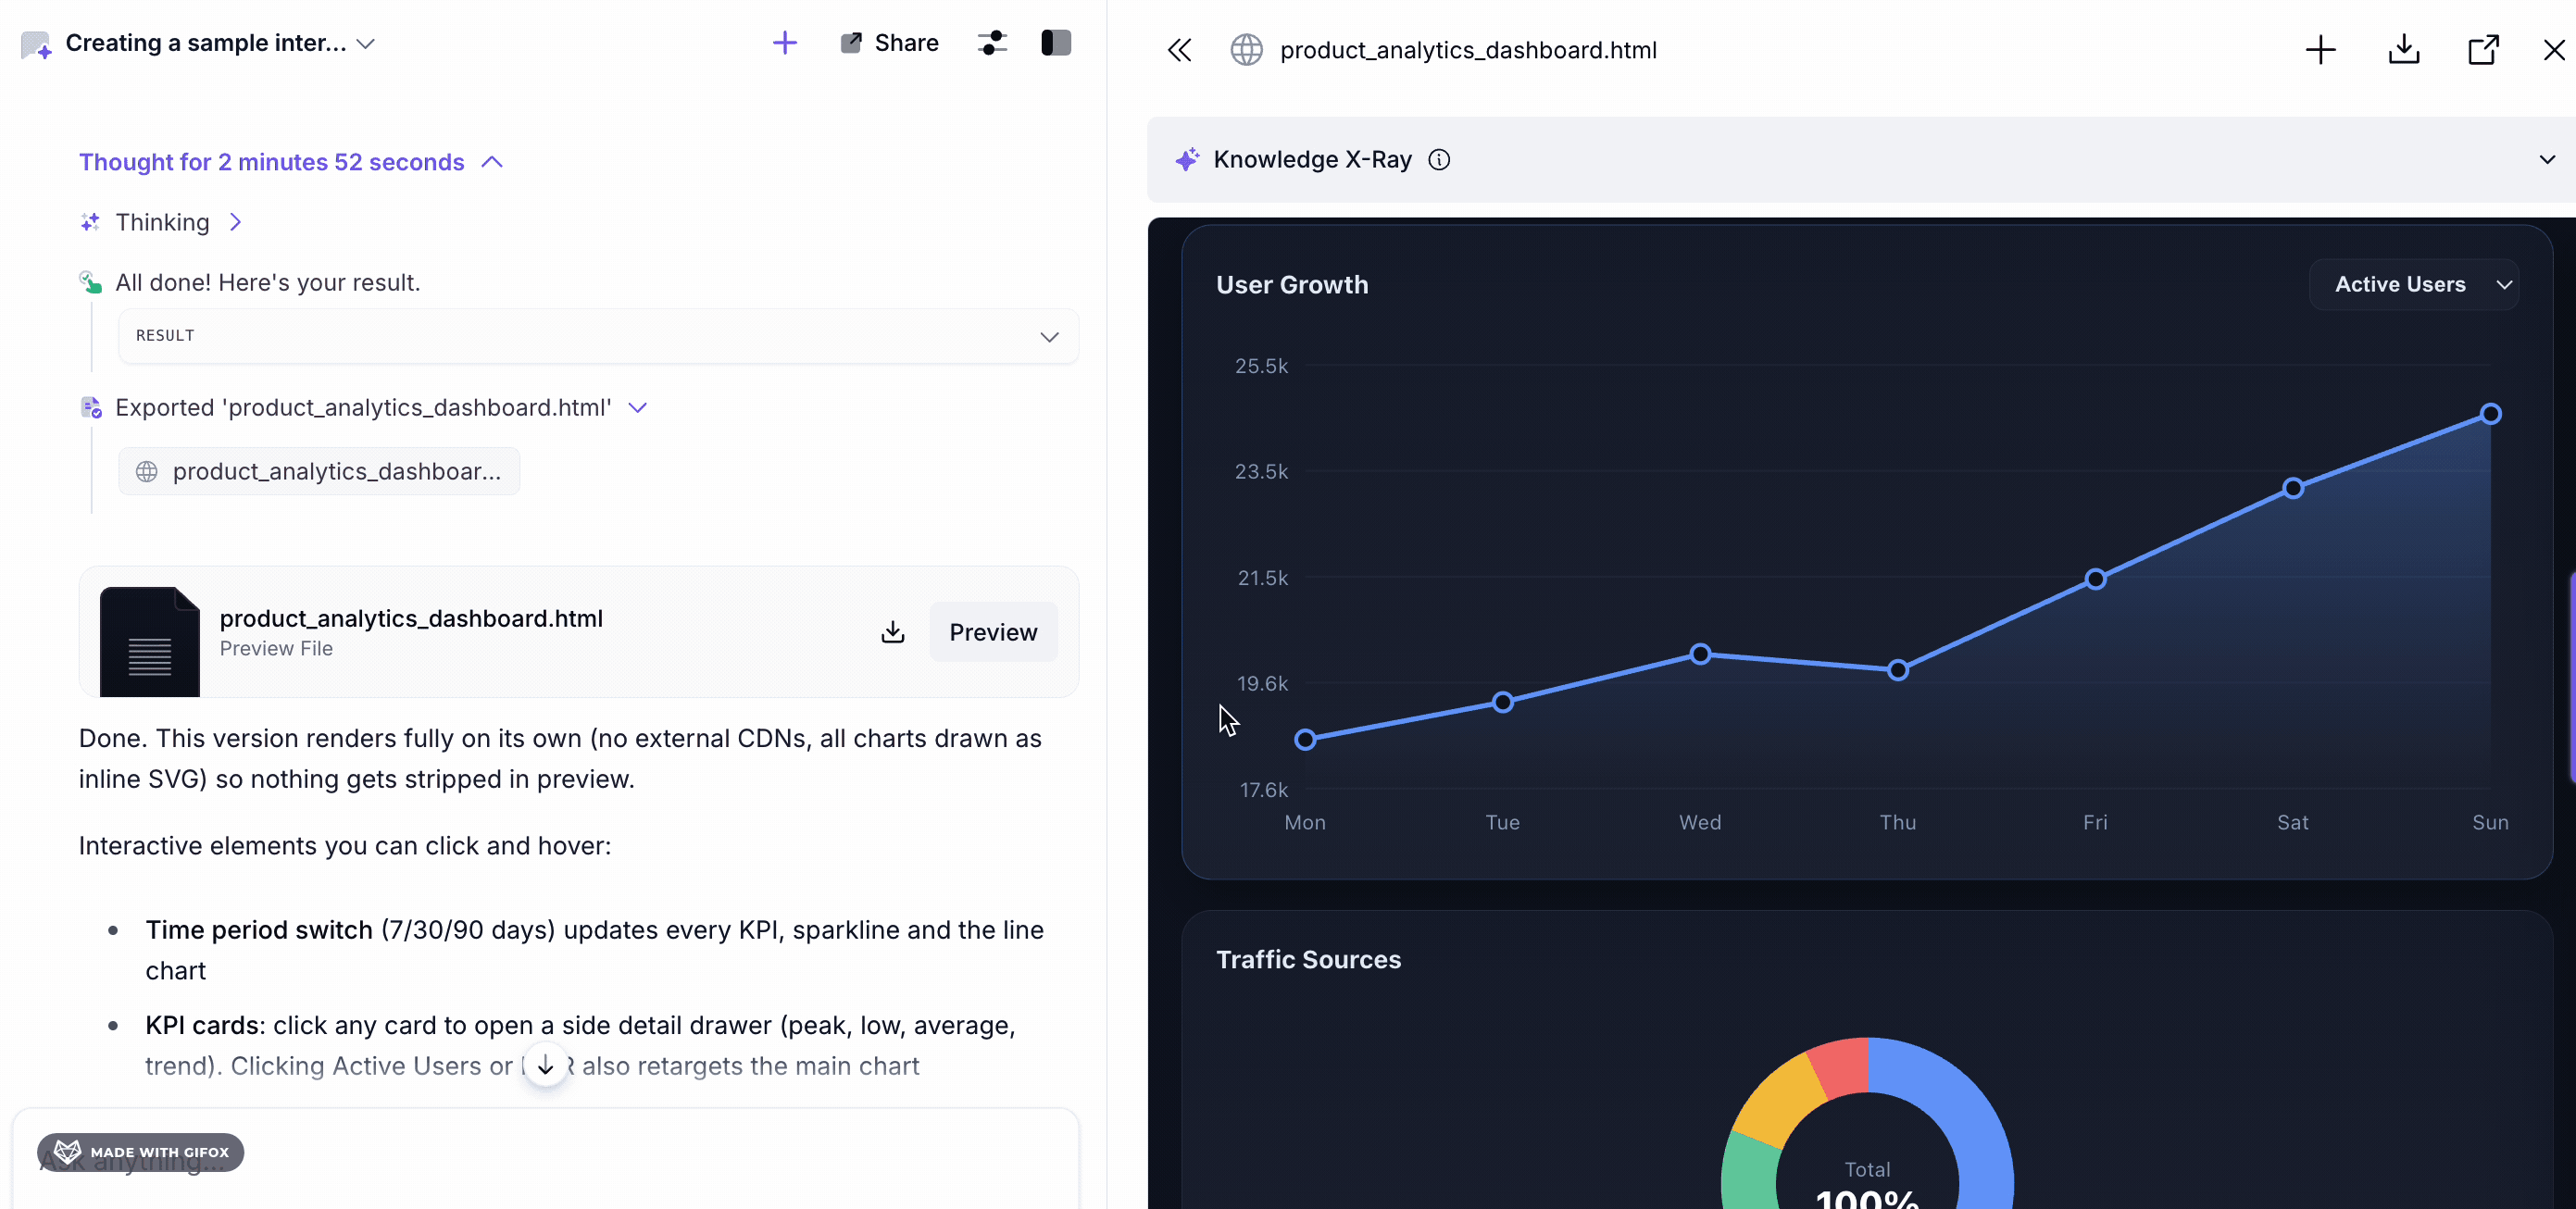Download the previewed HTML file

[2403, 50]
